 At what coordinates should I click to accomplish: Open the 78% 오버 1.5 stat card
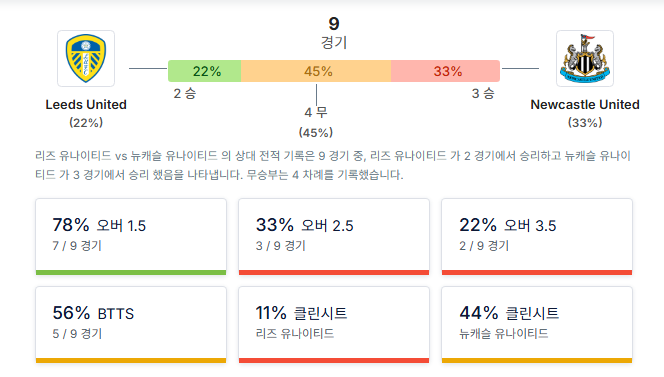pos(131,237)
